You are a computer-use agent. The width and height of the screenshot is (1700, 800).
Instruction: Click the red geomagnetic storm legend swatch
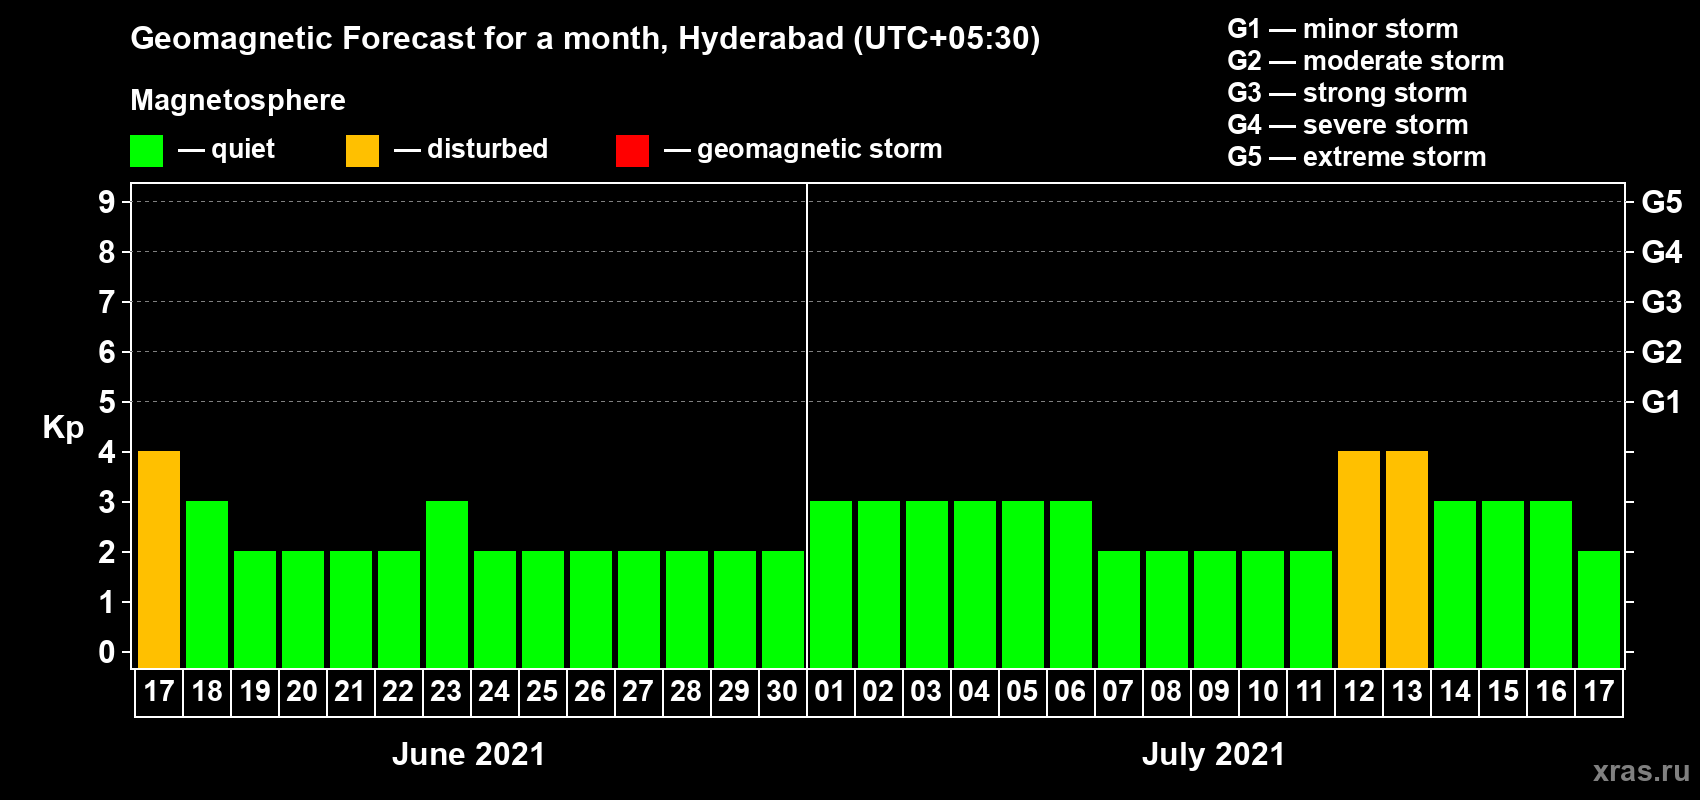[x=632, y=151]
